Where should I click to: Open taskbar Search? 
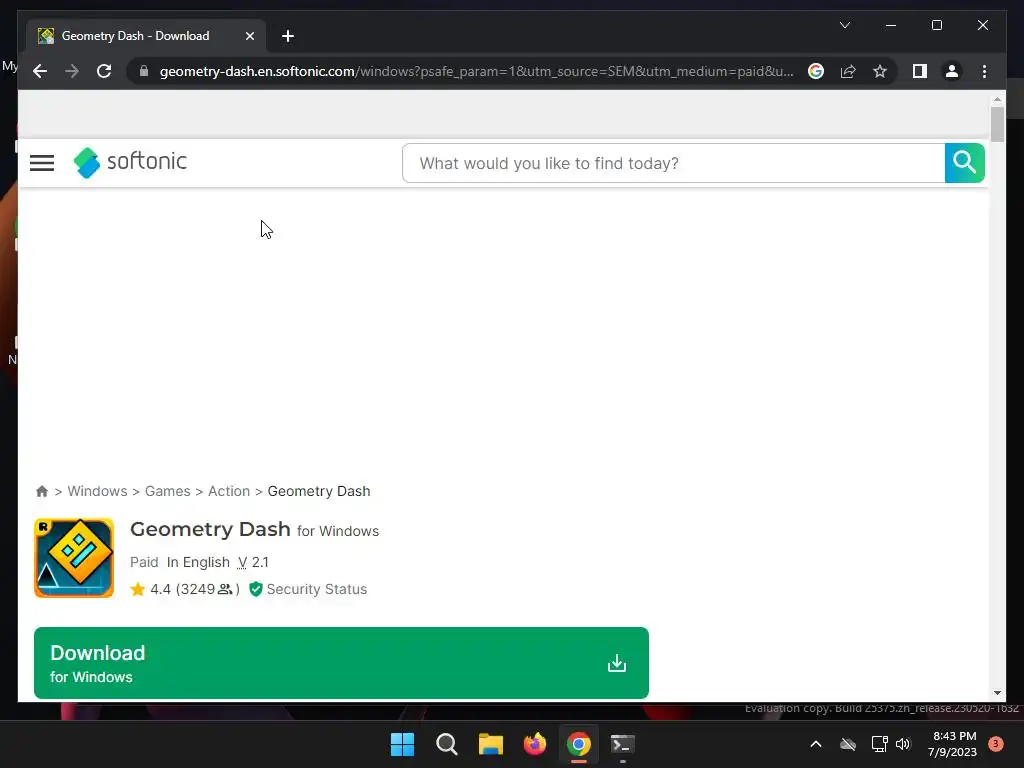[x=447, y=744]
